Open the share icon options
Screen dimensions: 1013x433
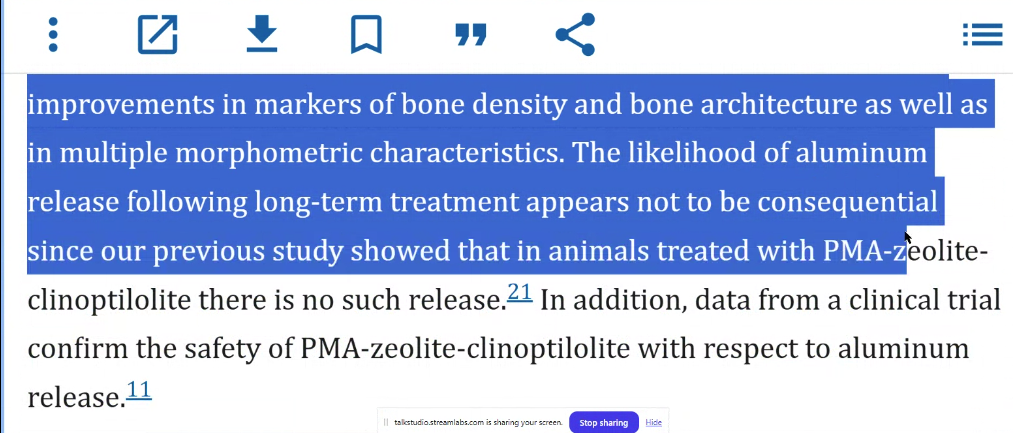[575, 34]
